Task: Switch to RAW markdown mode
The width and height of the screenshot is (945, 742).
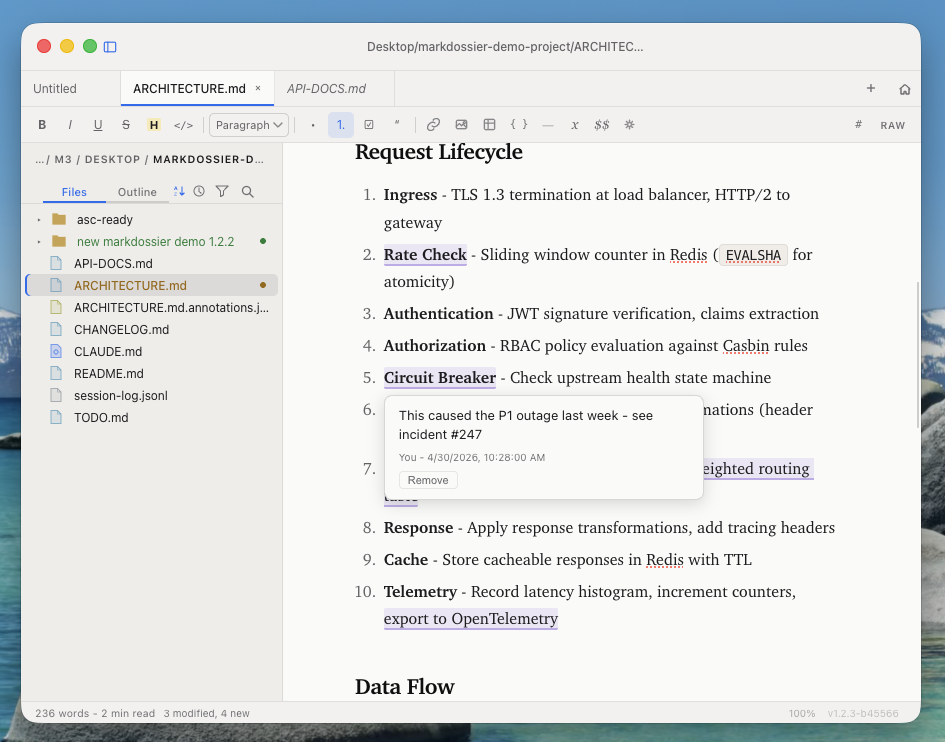Action: point(893,125)
